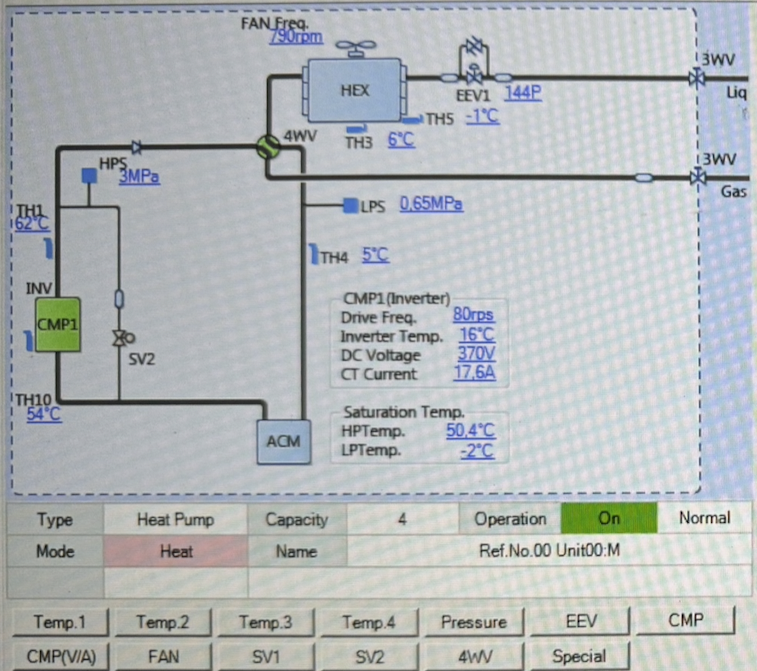Click the pink Heat mode cell
This screenshot has width=757, height=671.
click(176, 551)
